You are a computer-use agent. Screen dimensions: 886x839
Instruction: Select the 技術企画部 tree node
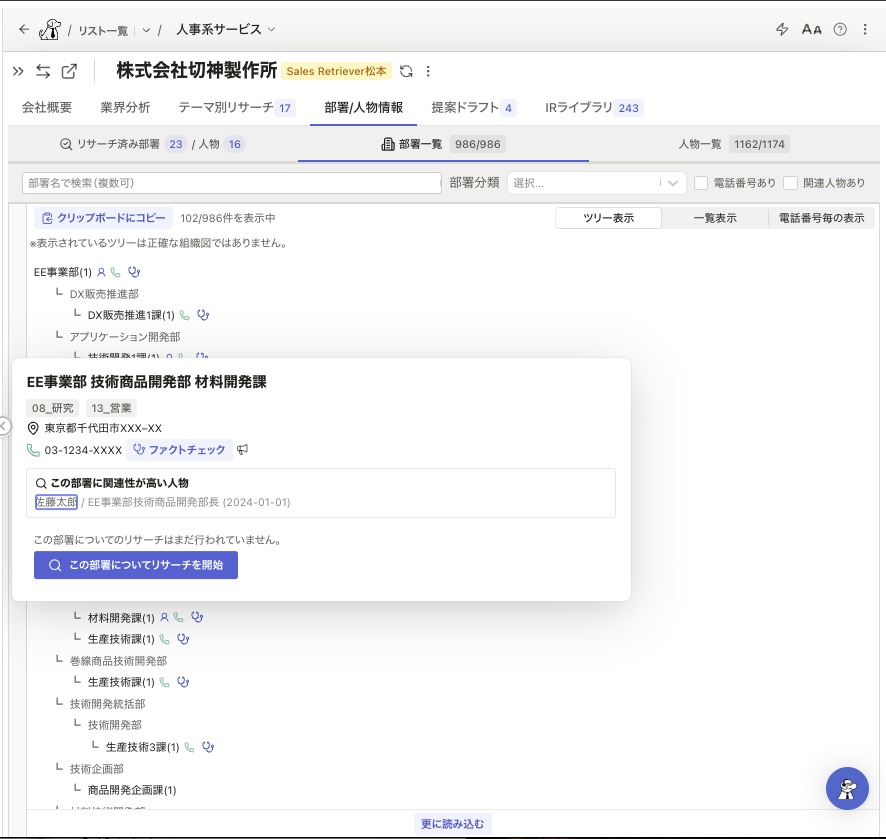coord(97,769)
